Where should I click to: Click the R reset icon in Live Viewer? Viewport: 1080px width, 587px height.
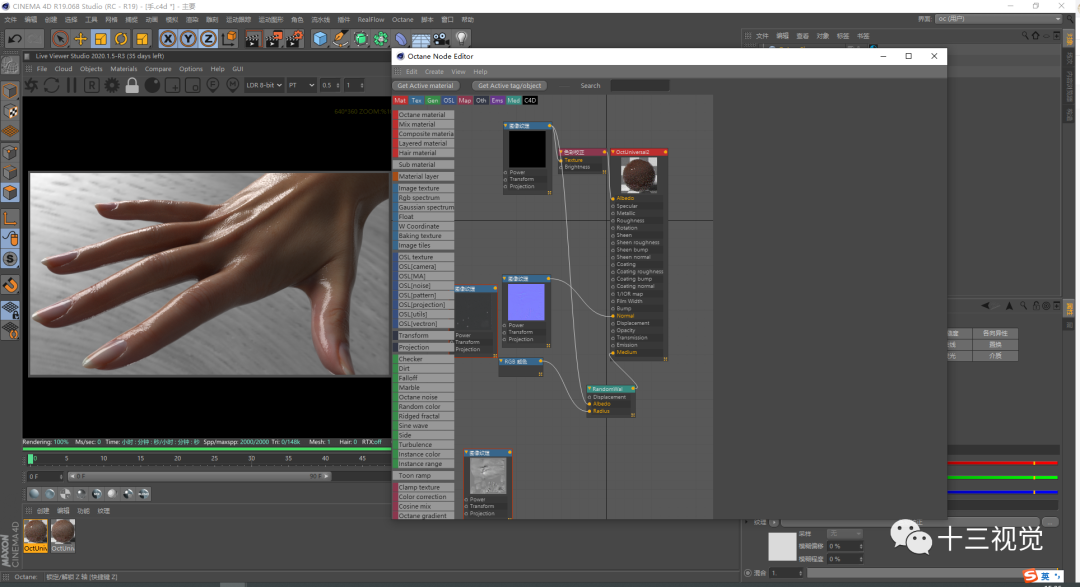tap(92, 85)
